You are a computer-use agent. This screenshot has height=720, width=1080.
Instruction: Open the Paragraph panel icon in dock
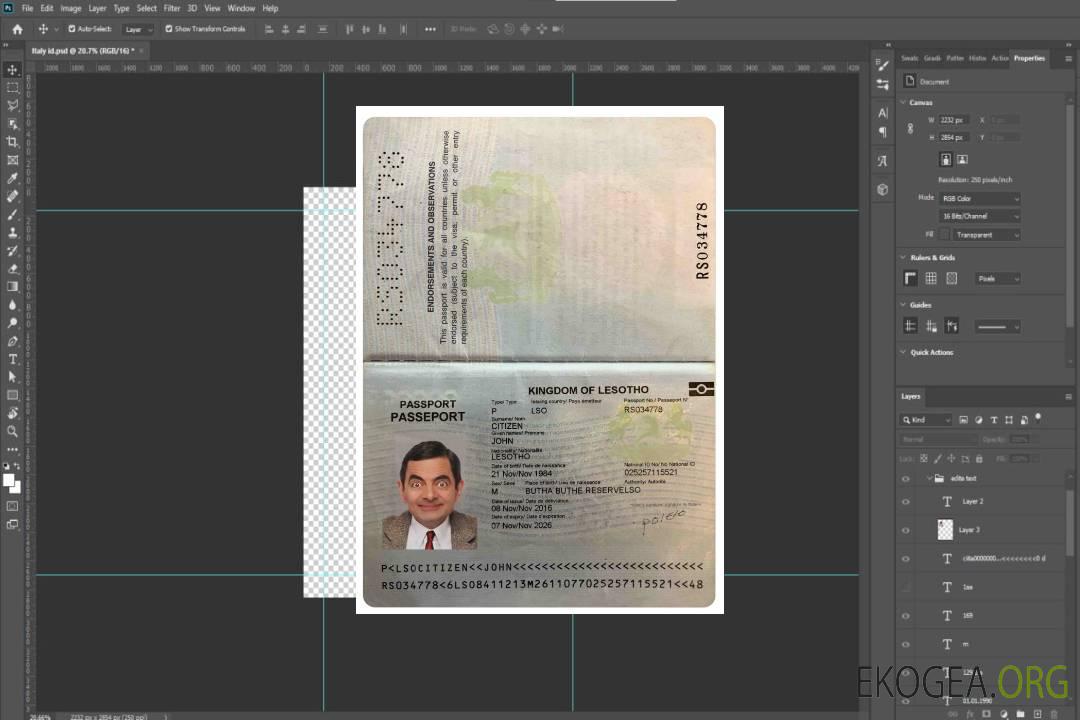tap(882, 132)
